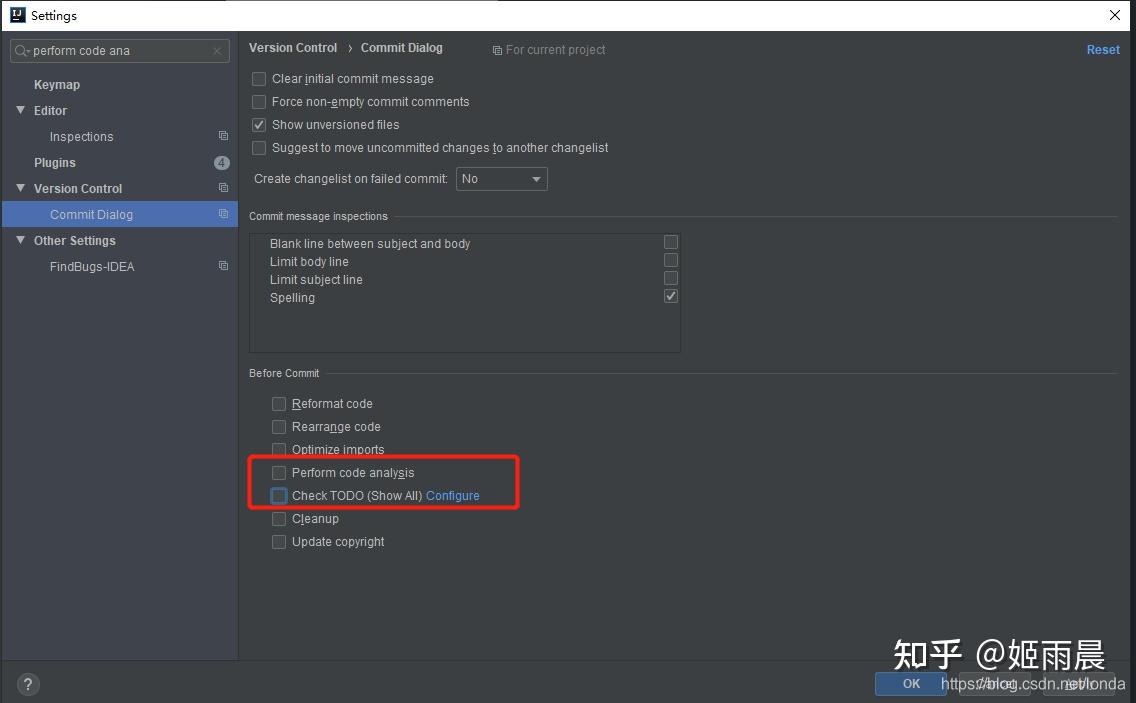
Task: Enable Update copyright before commit
Action: pos(279,542)
